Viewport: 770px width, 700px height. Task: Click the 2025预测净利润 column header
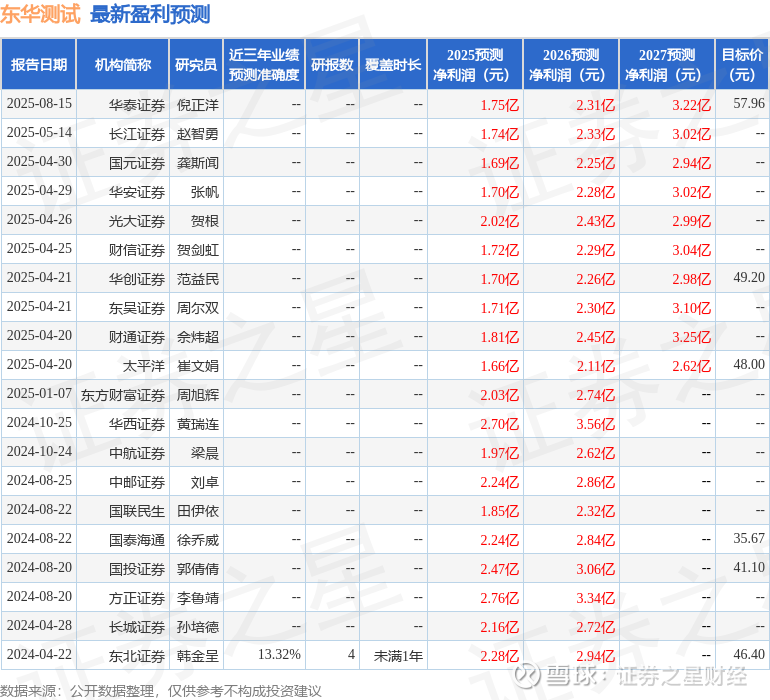475,64
